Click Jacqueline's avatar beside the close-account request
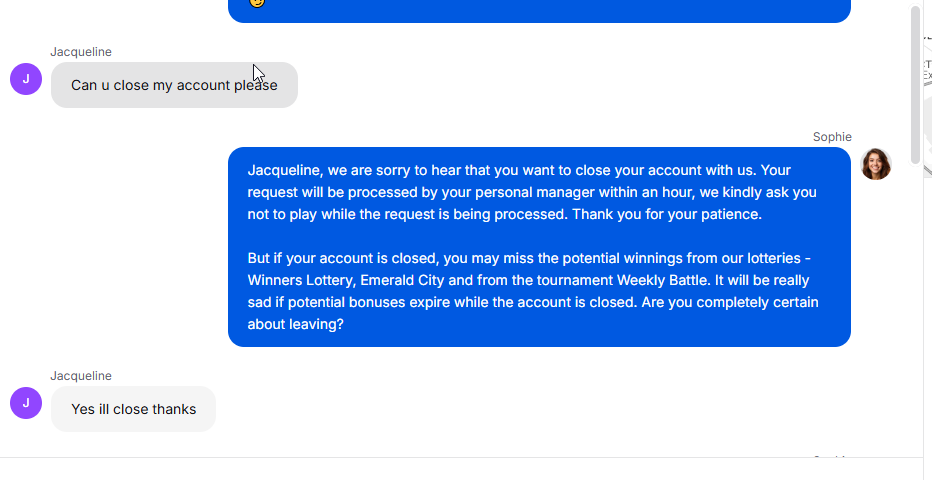Screen dimensions: 932x480 tap(26, 78)
